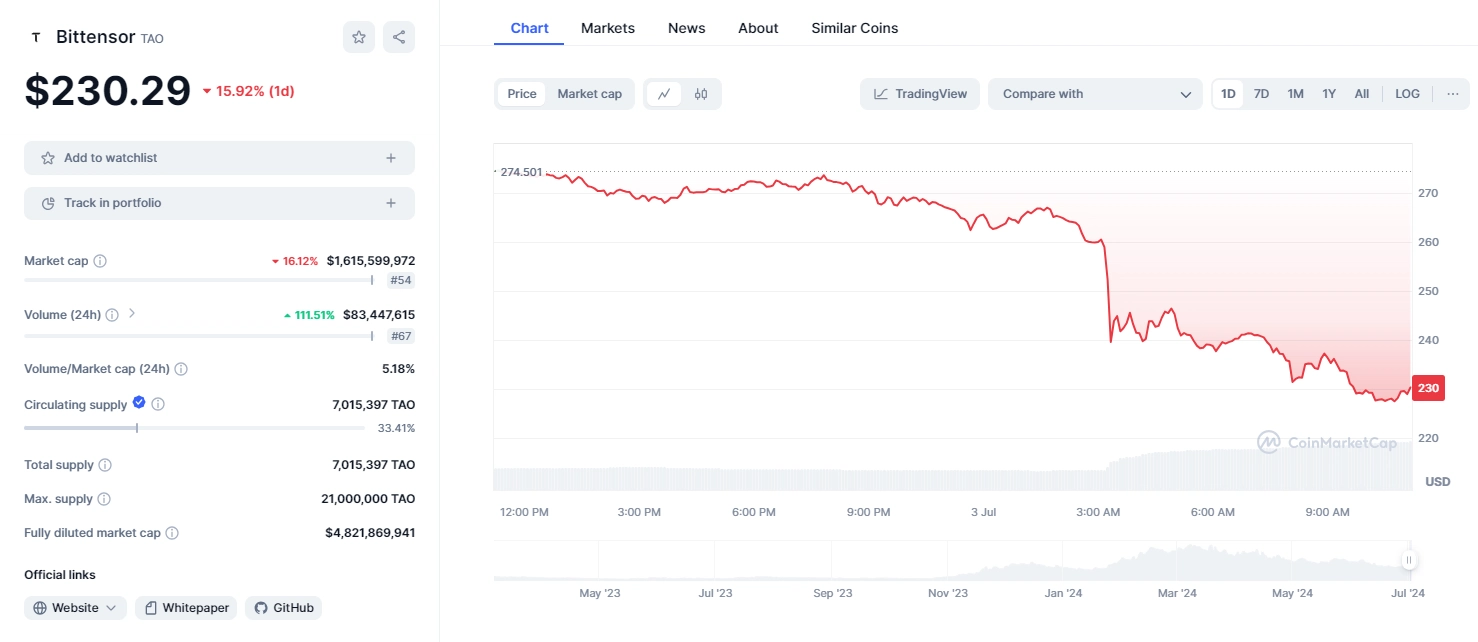Select the All time range
The width and height of the screenshot is (1478, 642).
[x=1362, y=94]
